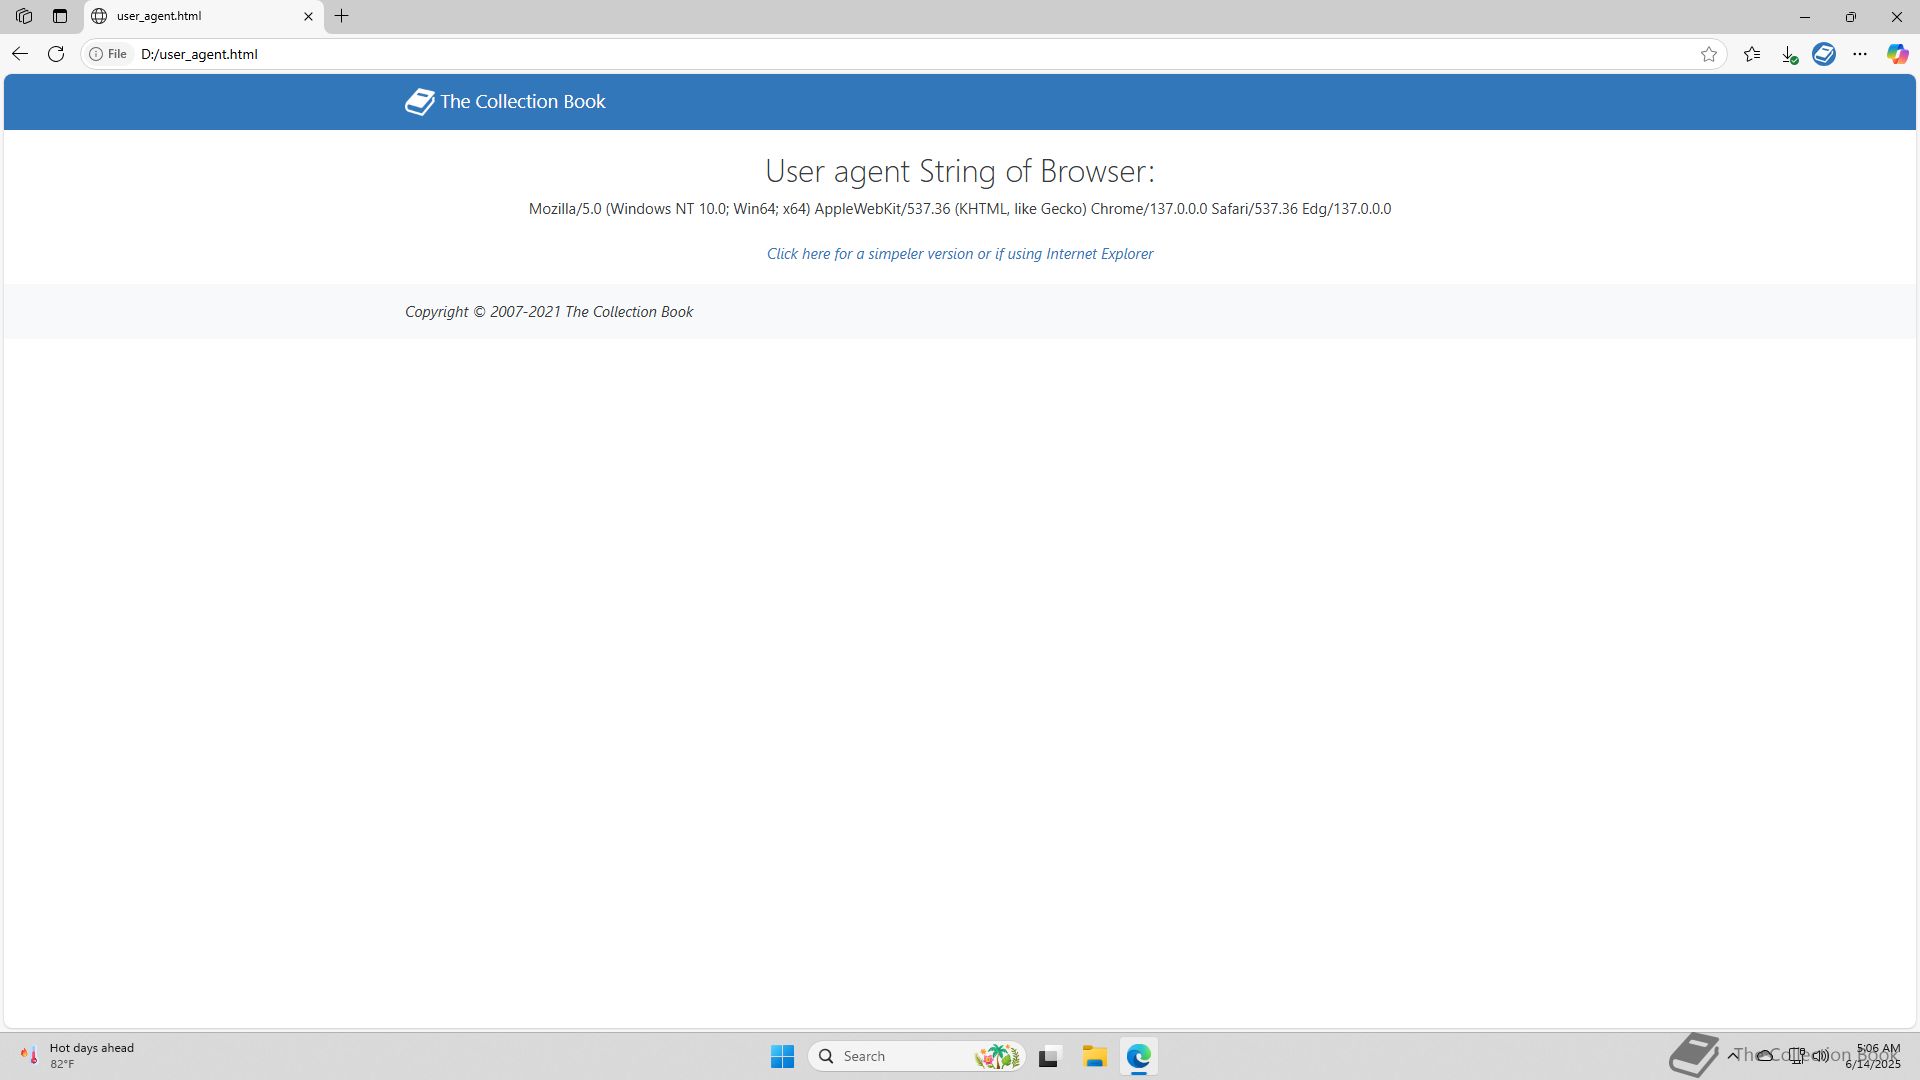This screenshot has height=1080, width=1920.
Task: Close the user_agent.html tab
Action: (x=308, y=16)
